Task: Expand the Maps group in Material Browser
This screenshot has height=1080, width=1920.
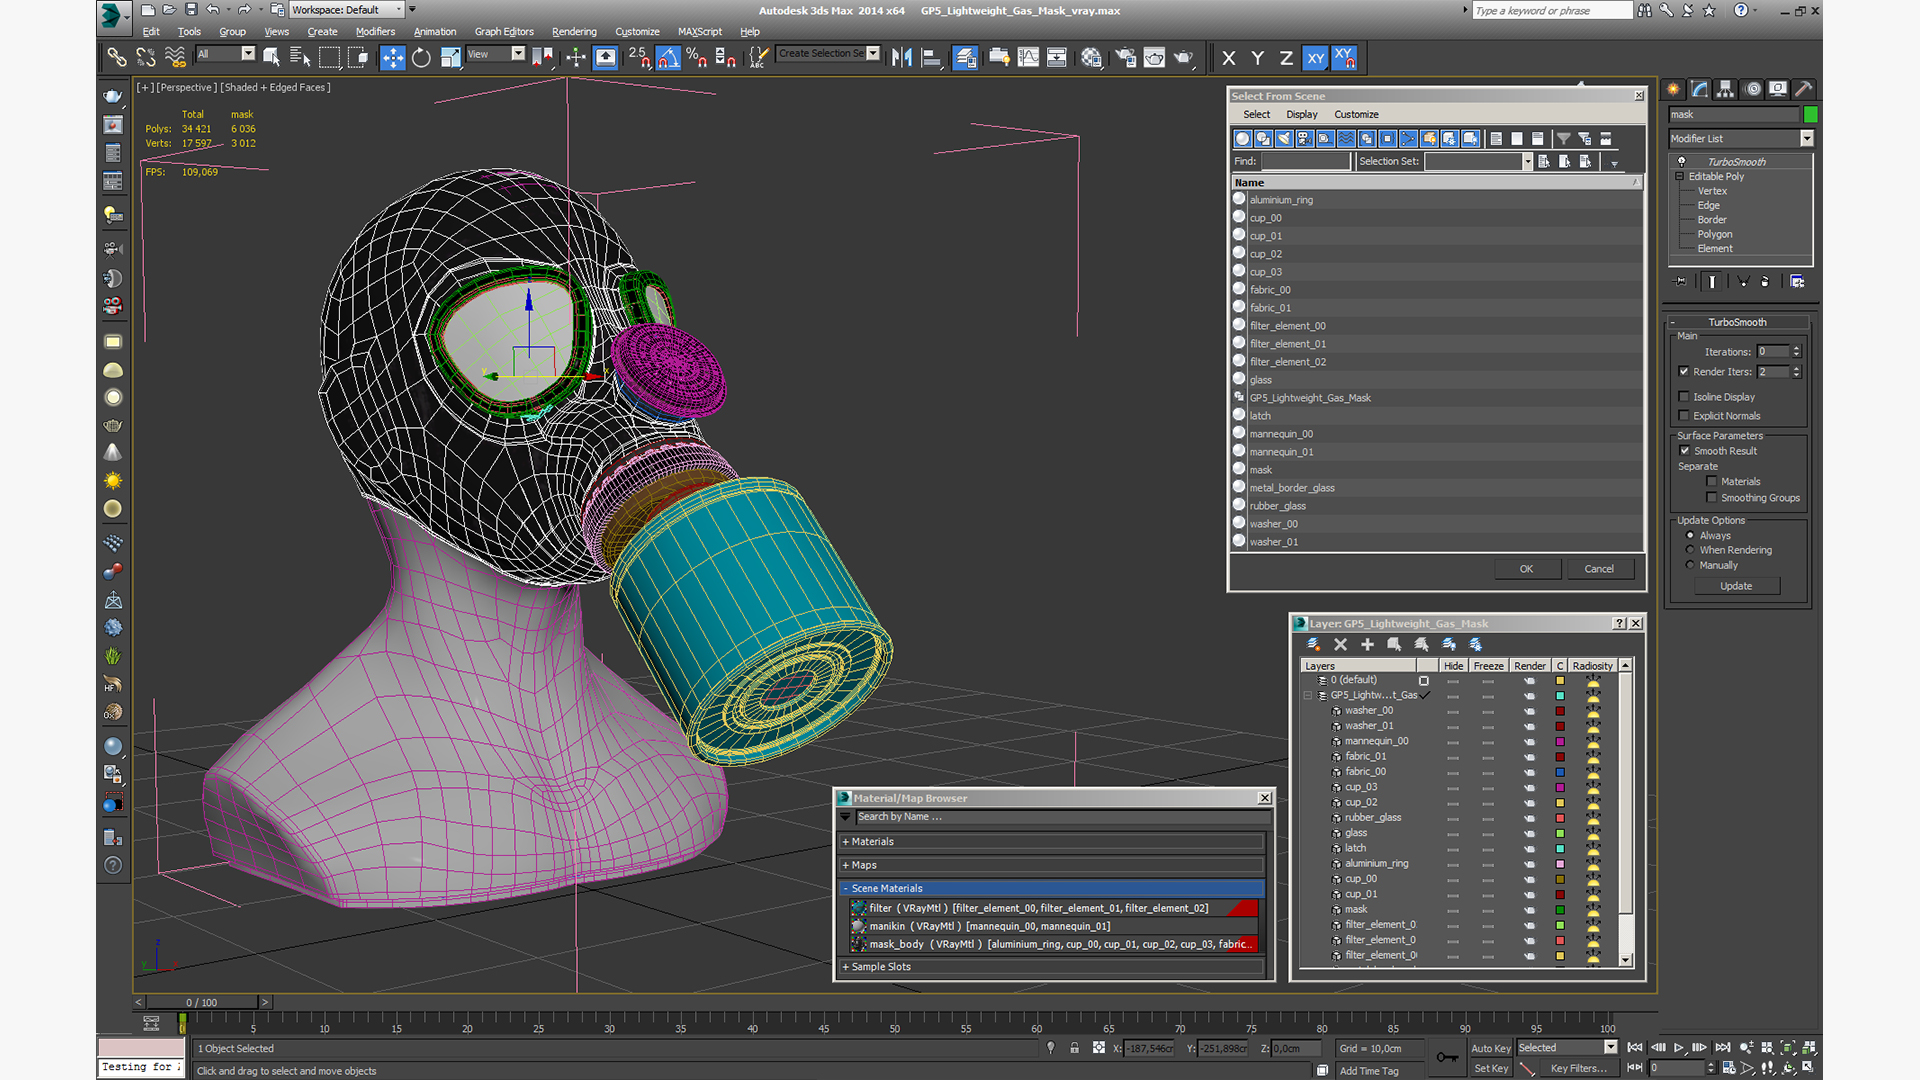Action: [x=1054, y=865]
